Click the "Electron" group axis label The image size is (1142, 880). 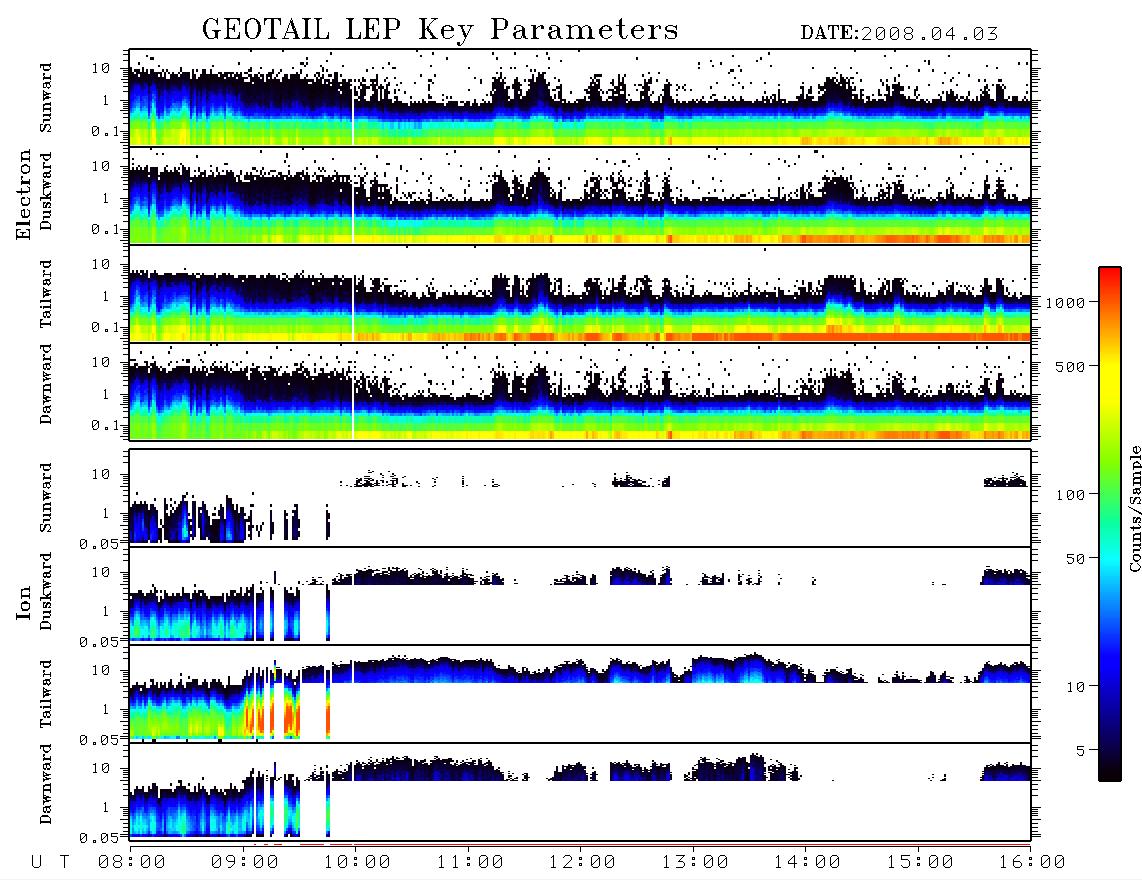coord(24,195)
